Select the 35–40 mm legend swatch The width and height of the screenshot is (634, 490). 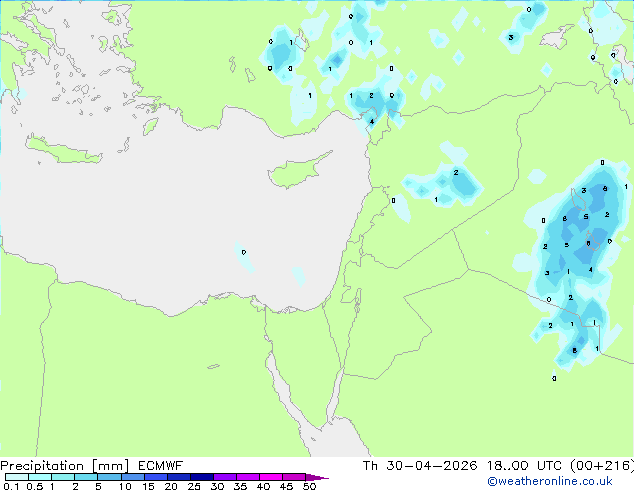(247, 477)
